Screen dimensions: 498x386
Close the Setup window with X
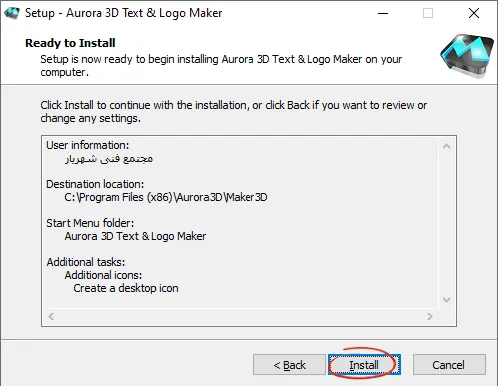click(x=474, y=13)
